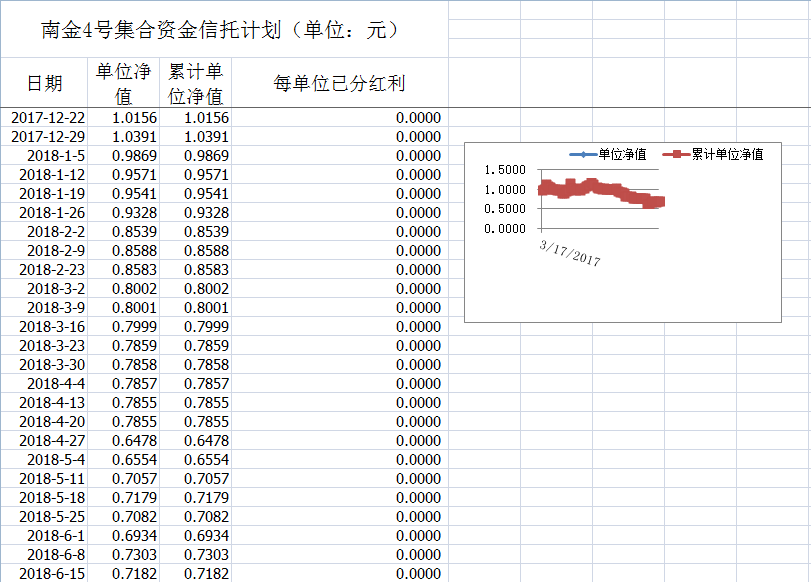Select the 累计单位净值 column header cell
Screen dimensions: 811x582
coord(195,83)
